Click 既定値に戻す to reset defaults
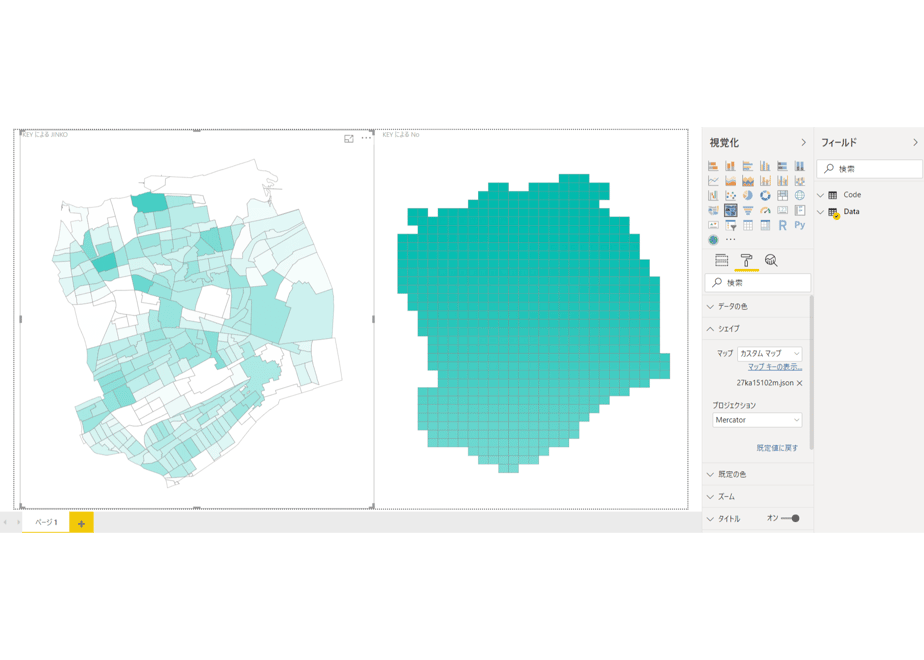Image resolution: width=924 pixels, height=660 pixels. click(x=777, y=448)
